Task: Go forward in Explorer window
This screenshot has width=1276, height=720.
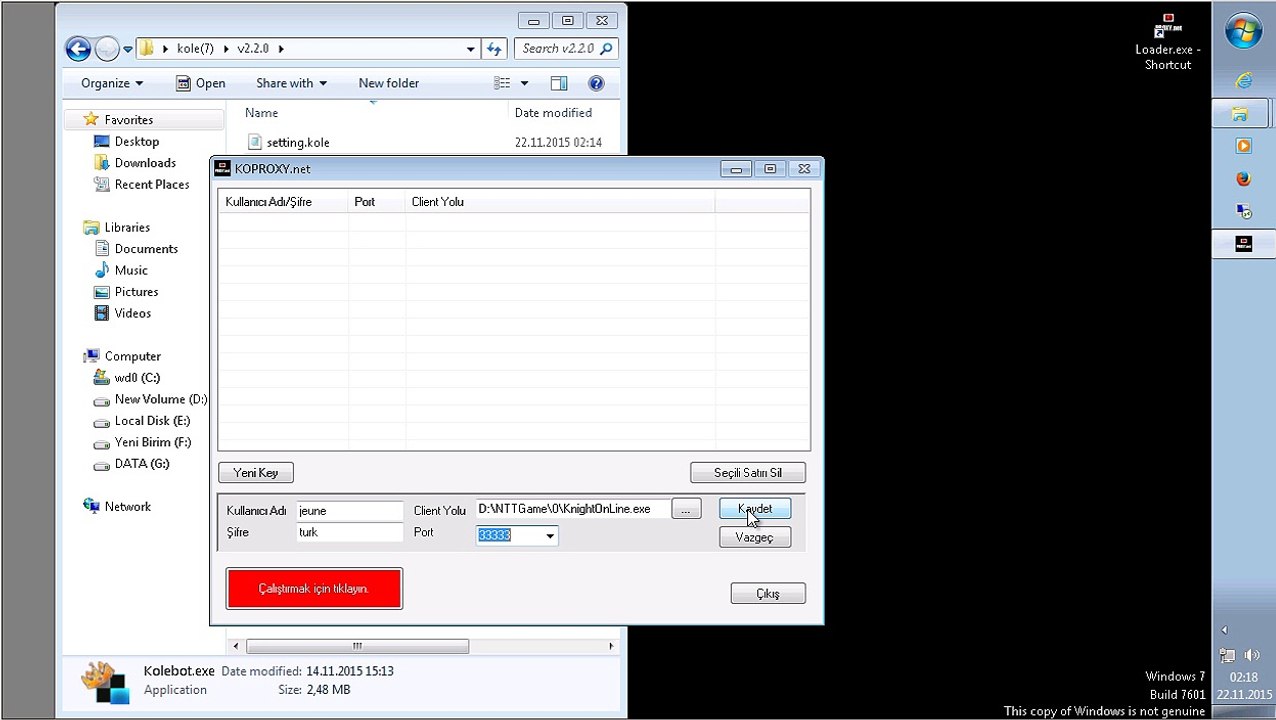Action: coord(107,48)
